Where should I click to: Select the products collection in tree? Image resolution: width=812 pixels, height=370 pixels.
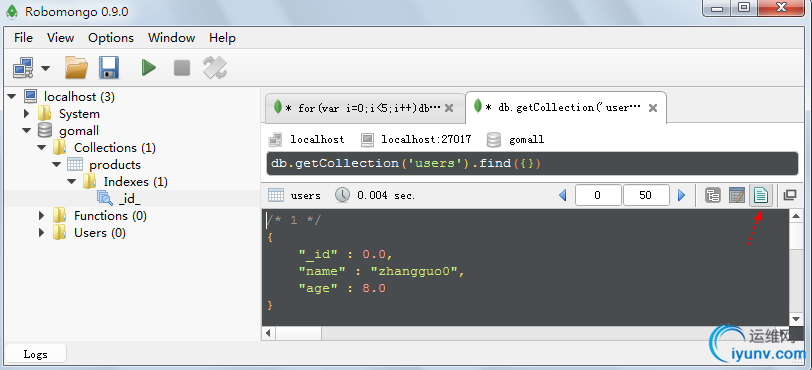(x=114, y=165)
